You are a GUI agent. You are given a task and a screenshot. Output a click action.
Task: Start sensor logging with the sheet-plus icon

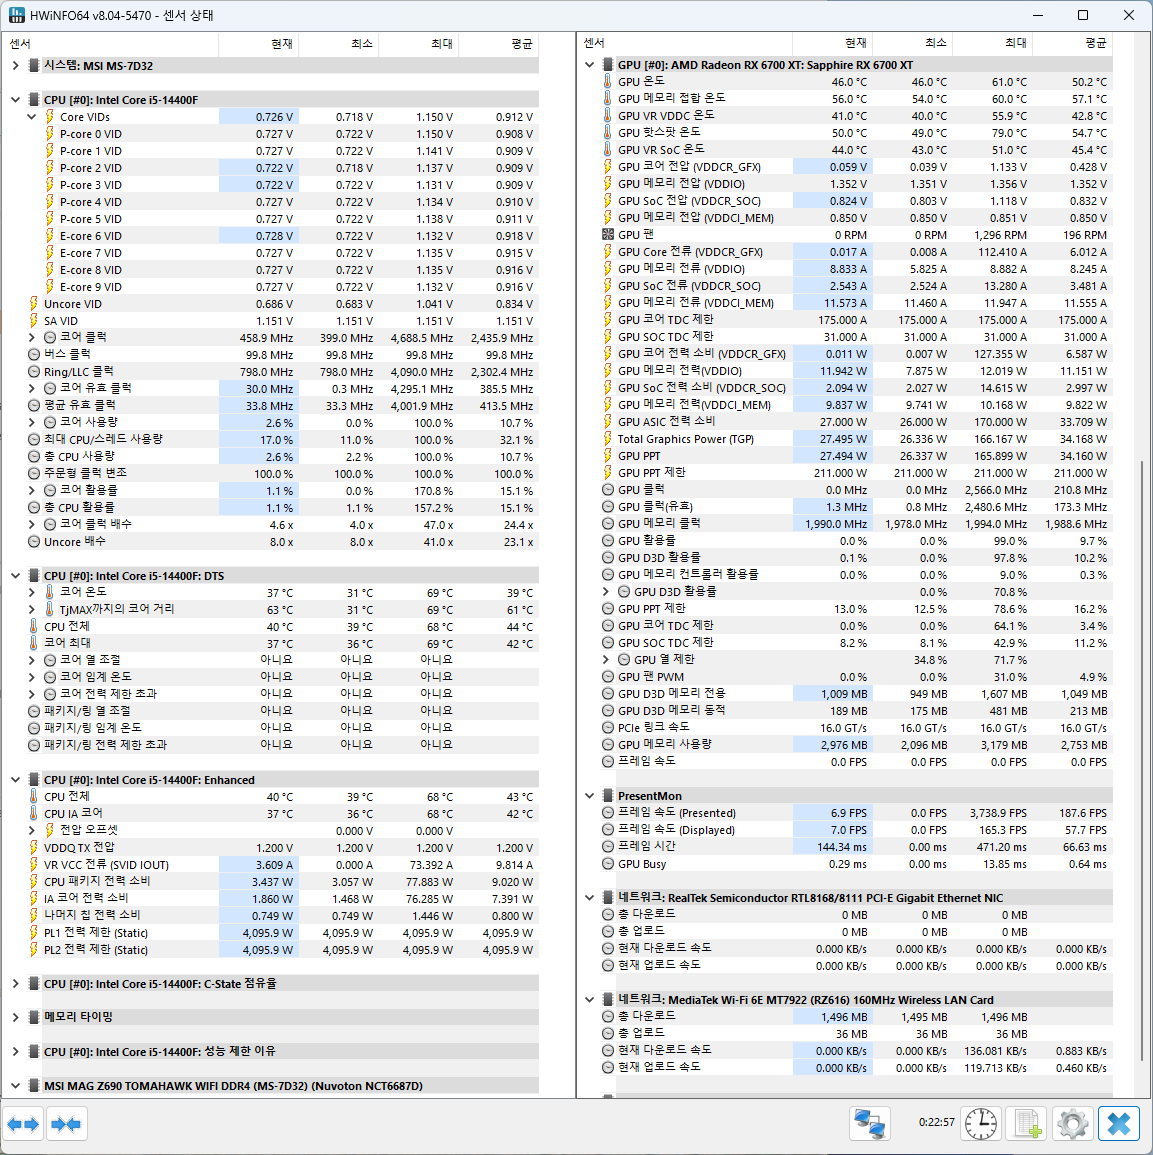pyautogui.click(x=1028, y=1124)
